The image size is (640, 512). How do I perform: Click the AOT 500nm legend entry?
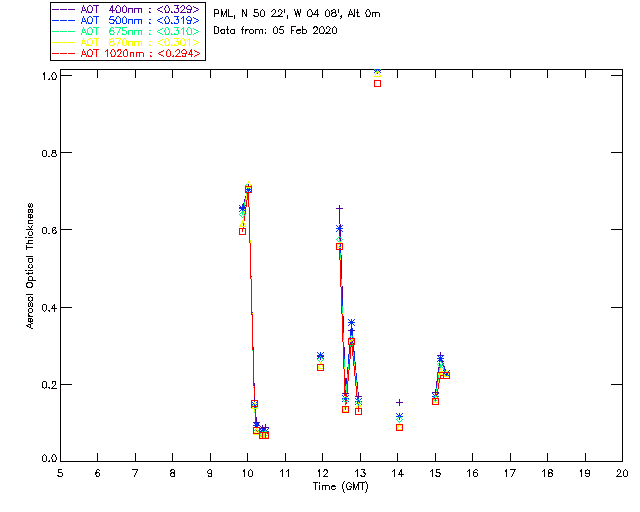point(126,20)
